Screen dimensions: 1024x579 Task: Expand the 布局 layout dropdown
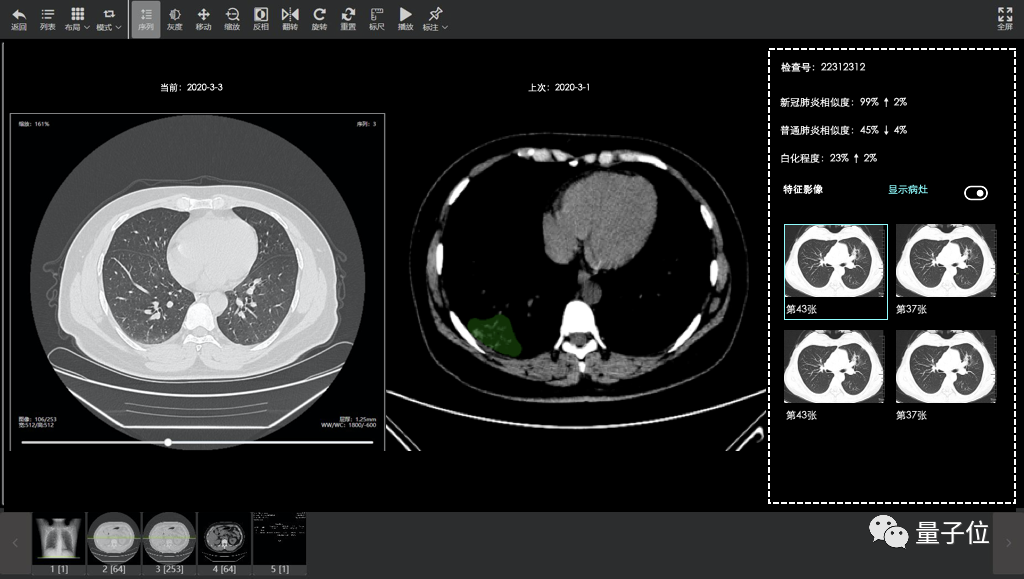tap(77, 19)
